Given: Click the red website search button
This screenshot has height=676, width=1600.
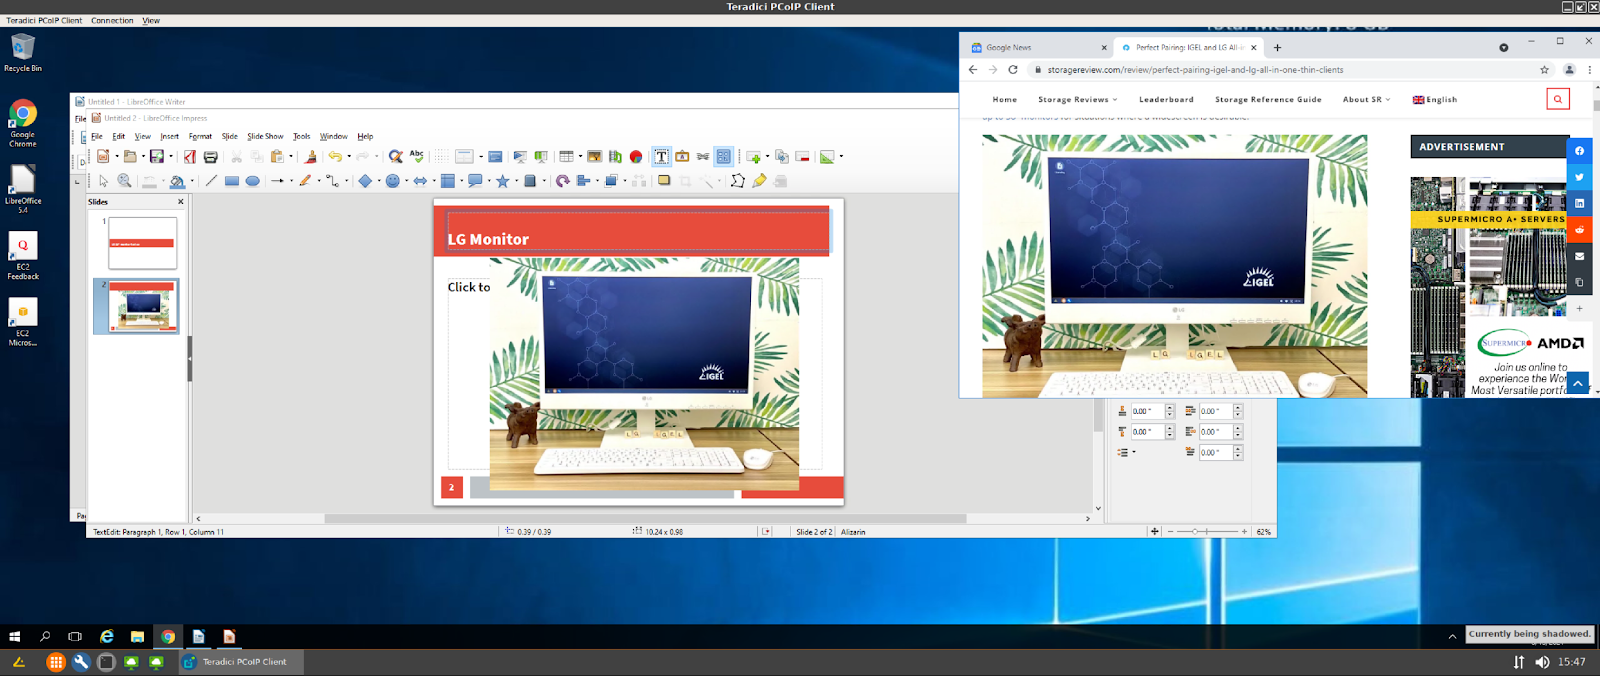Looking at the screenshot, I should click(x=1557, y=99).
